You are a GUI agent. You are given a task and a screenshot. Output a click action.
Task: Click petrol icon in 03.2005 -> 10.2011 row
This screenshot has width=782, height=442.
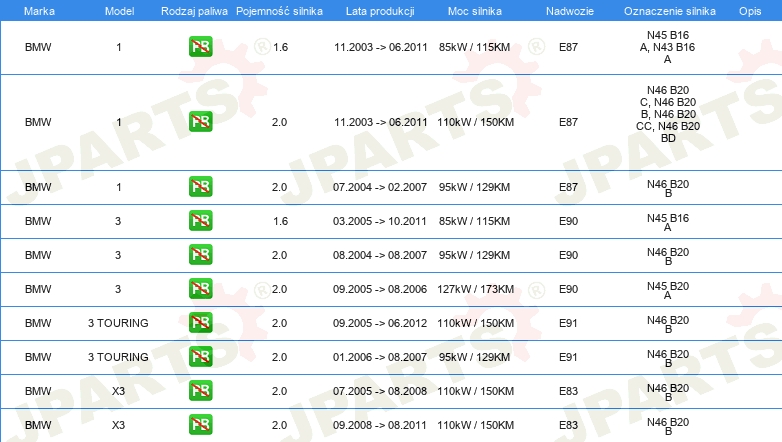[x=200, y=221]
